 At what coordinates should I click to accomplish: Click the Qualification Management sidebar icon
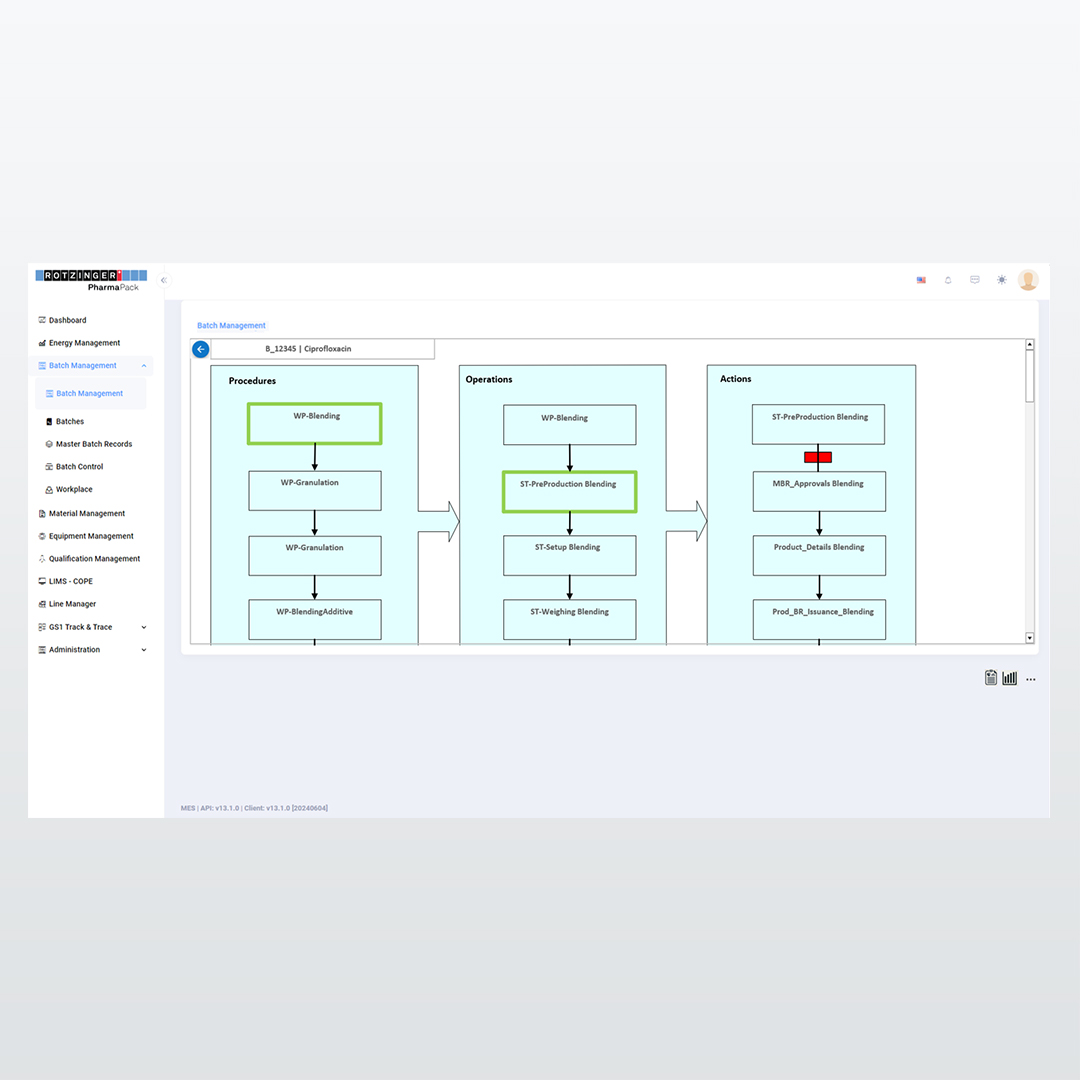42,559
